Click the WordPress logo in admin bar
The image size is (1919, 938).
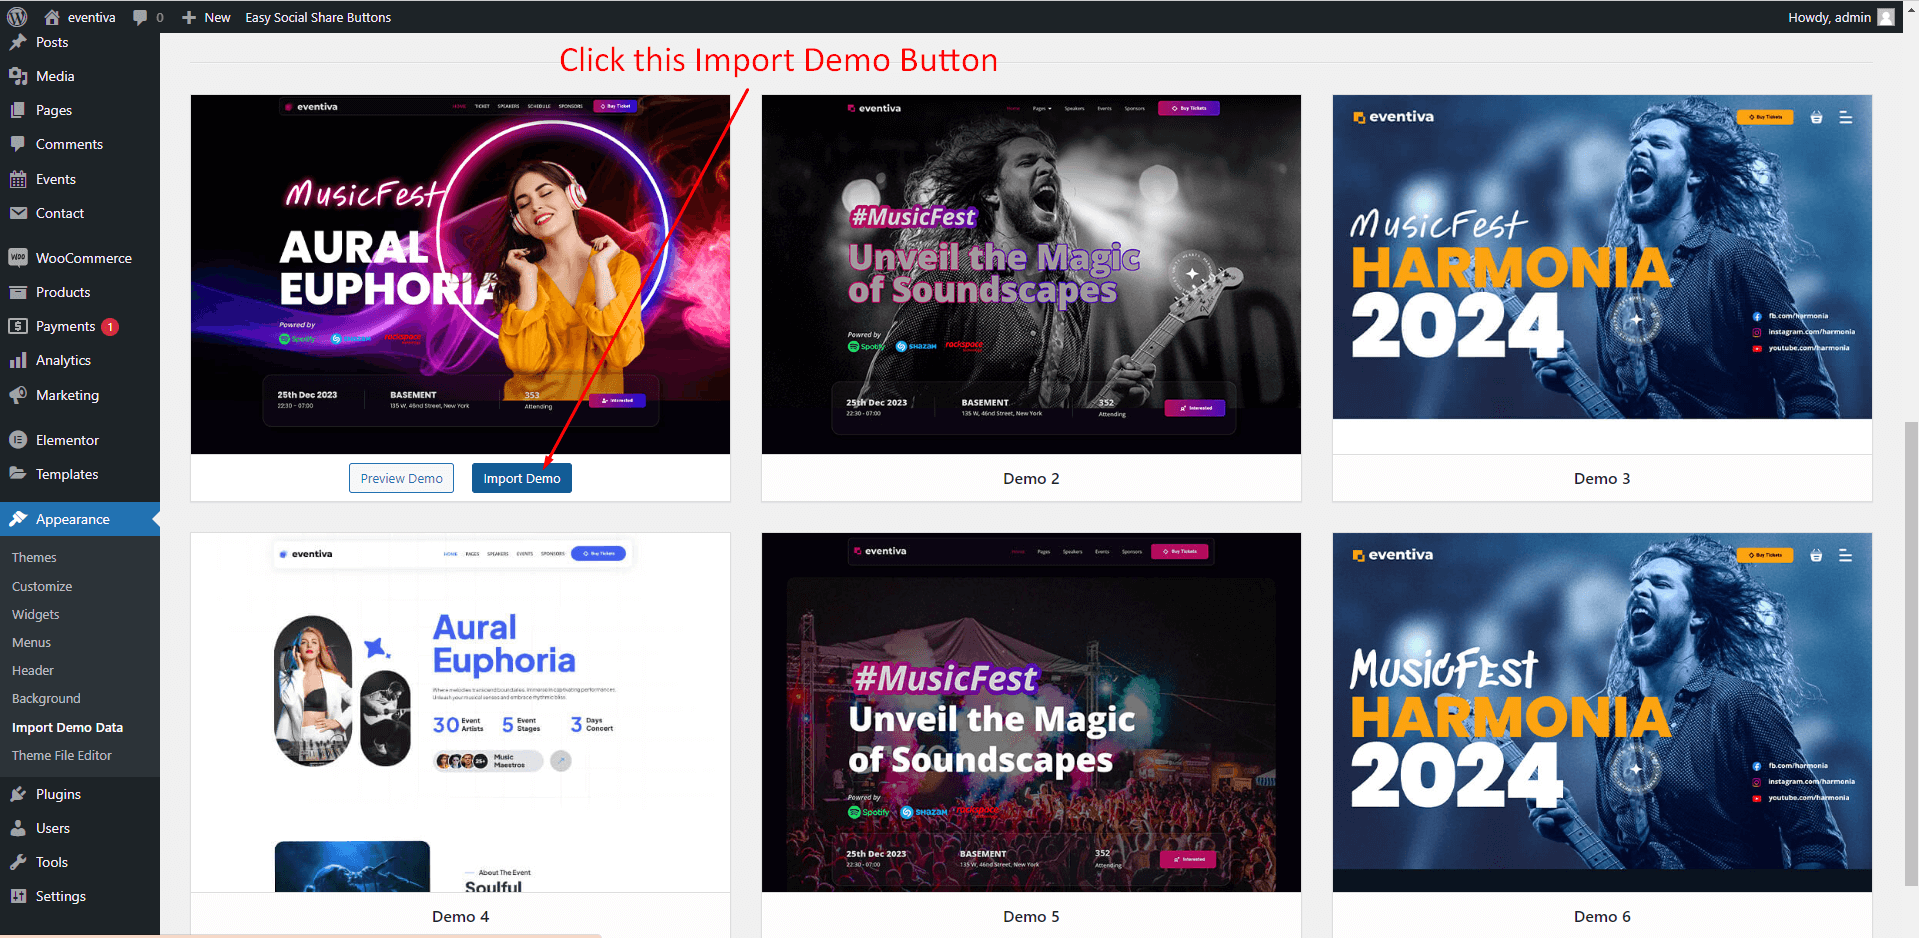pos(17,17)
